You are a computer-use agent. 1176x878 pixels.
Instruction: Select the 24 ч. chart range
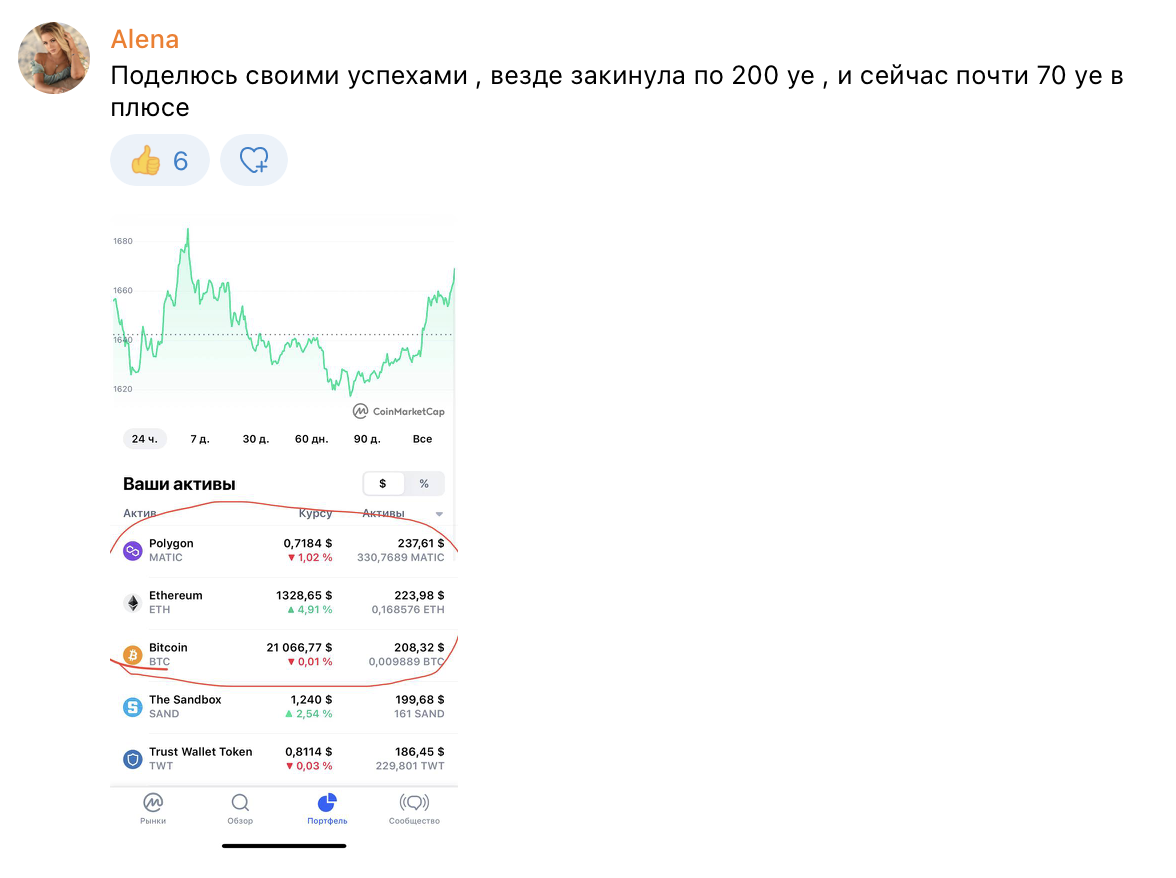pos(145,439)
